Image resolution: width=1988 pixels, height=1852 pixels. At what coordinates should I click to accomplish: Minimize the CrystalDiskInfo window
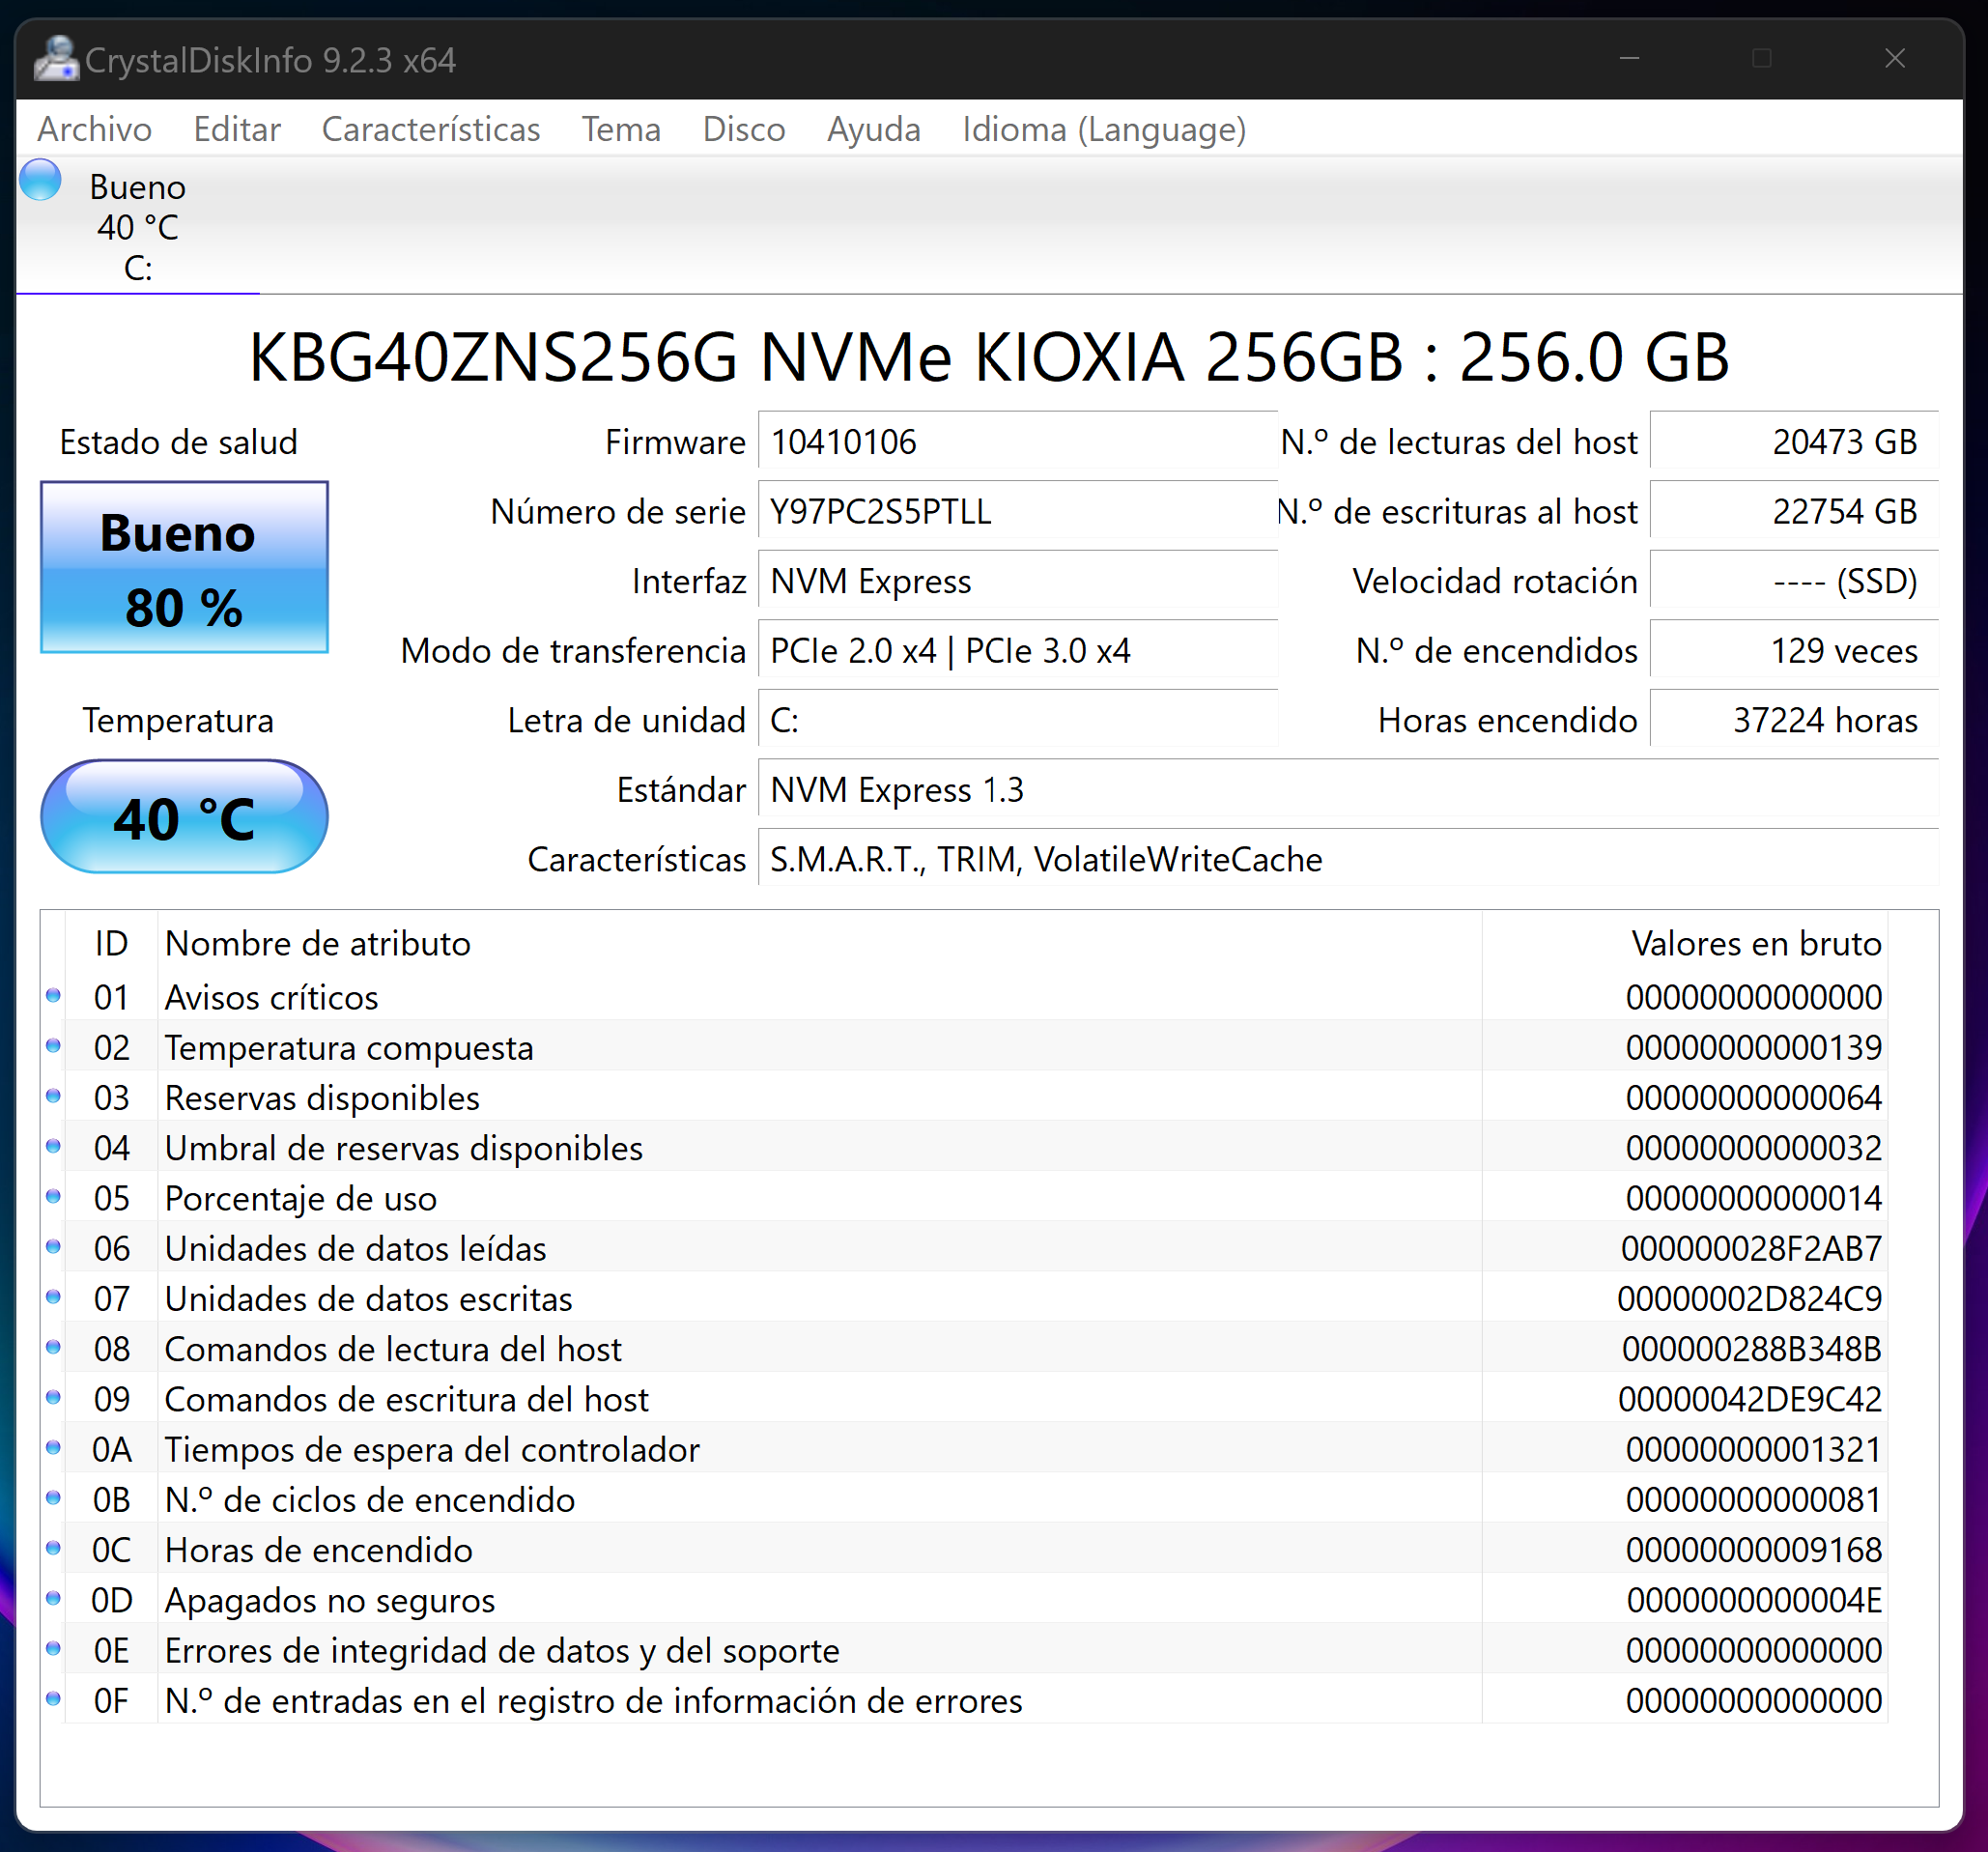[1630, 58]
